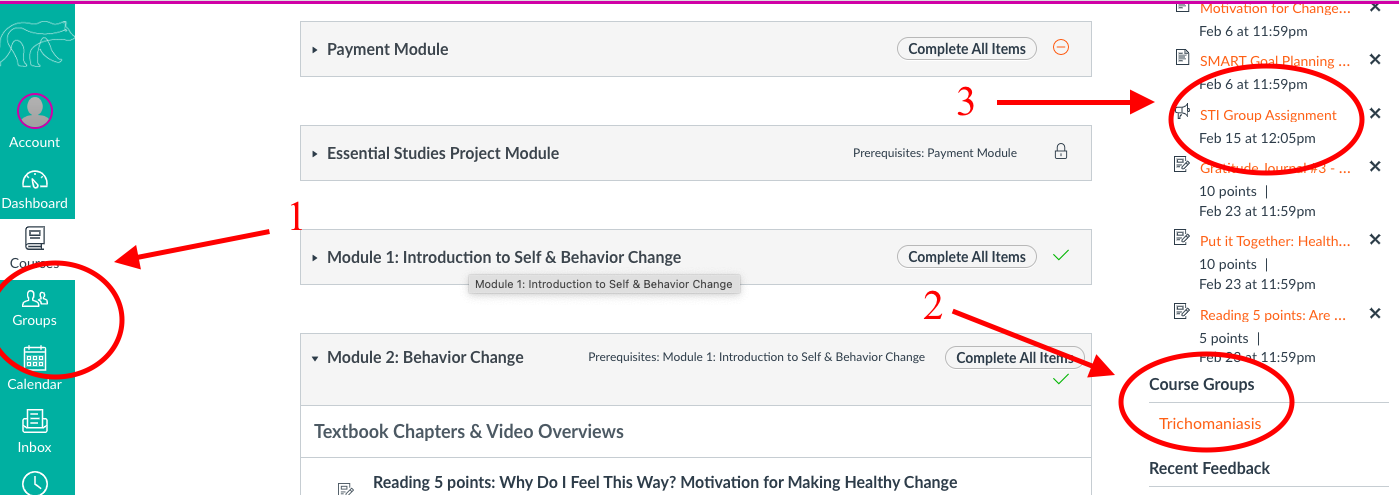The height and width of the screenshot is (495, 1399).
Task: Click the lock icon on Essential Studies module
Action: click(1061, 152)
